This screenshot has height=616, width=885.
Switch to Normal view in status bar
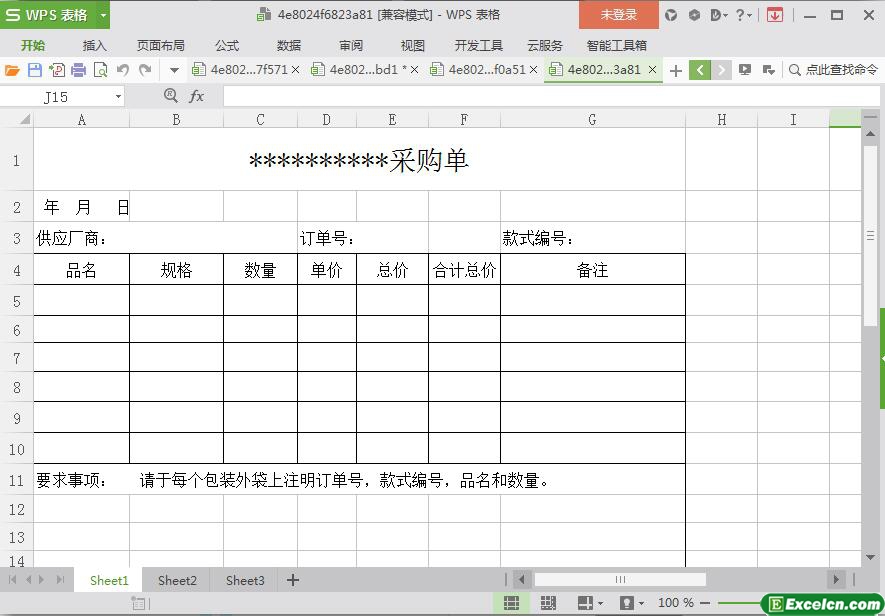tap(511, 603)
